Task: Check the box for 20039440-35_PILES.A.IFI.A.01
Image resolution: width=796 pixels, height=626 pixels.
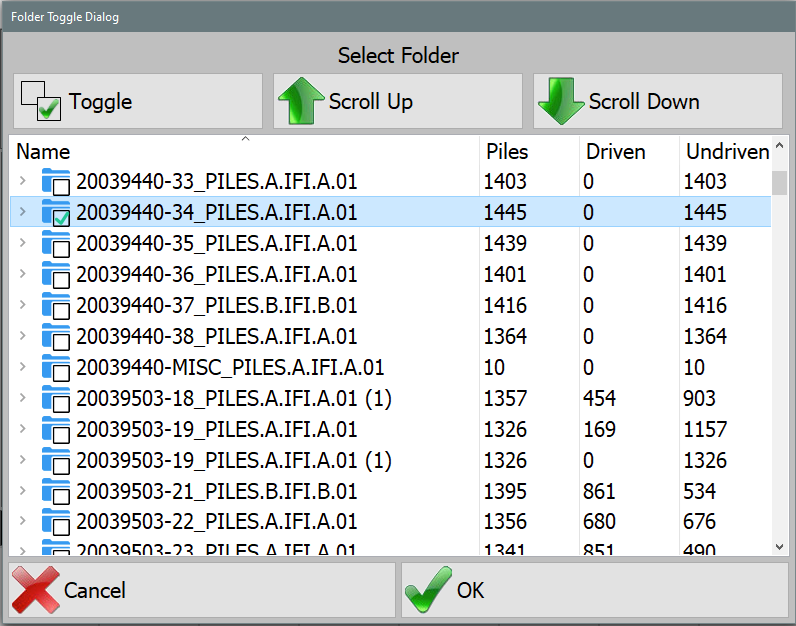Action: point(61,249)
